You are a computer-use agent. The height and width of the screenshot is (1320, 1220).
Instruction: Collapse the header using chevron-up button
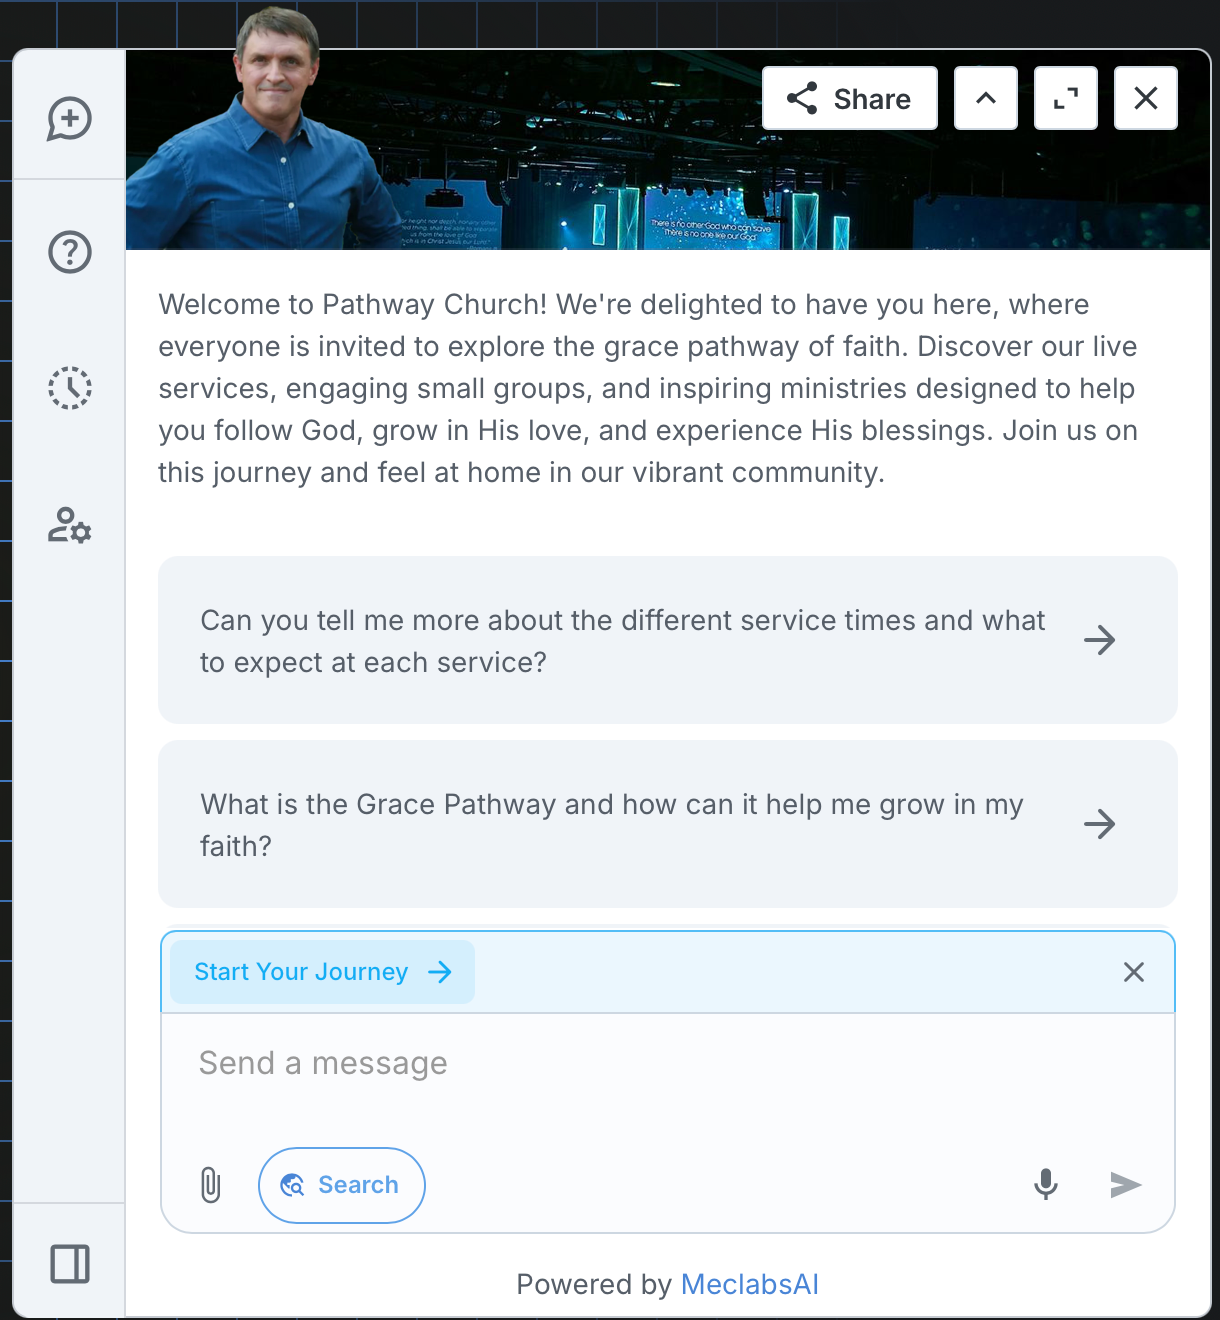986,98
